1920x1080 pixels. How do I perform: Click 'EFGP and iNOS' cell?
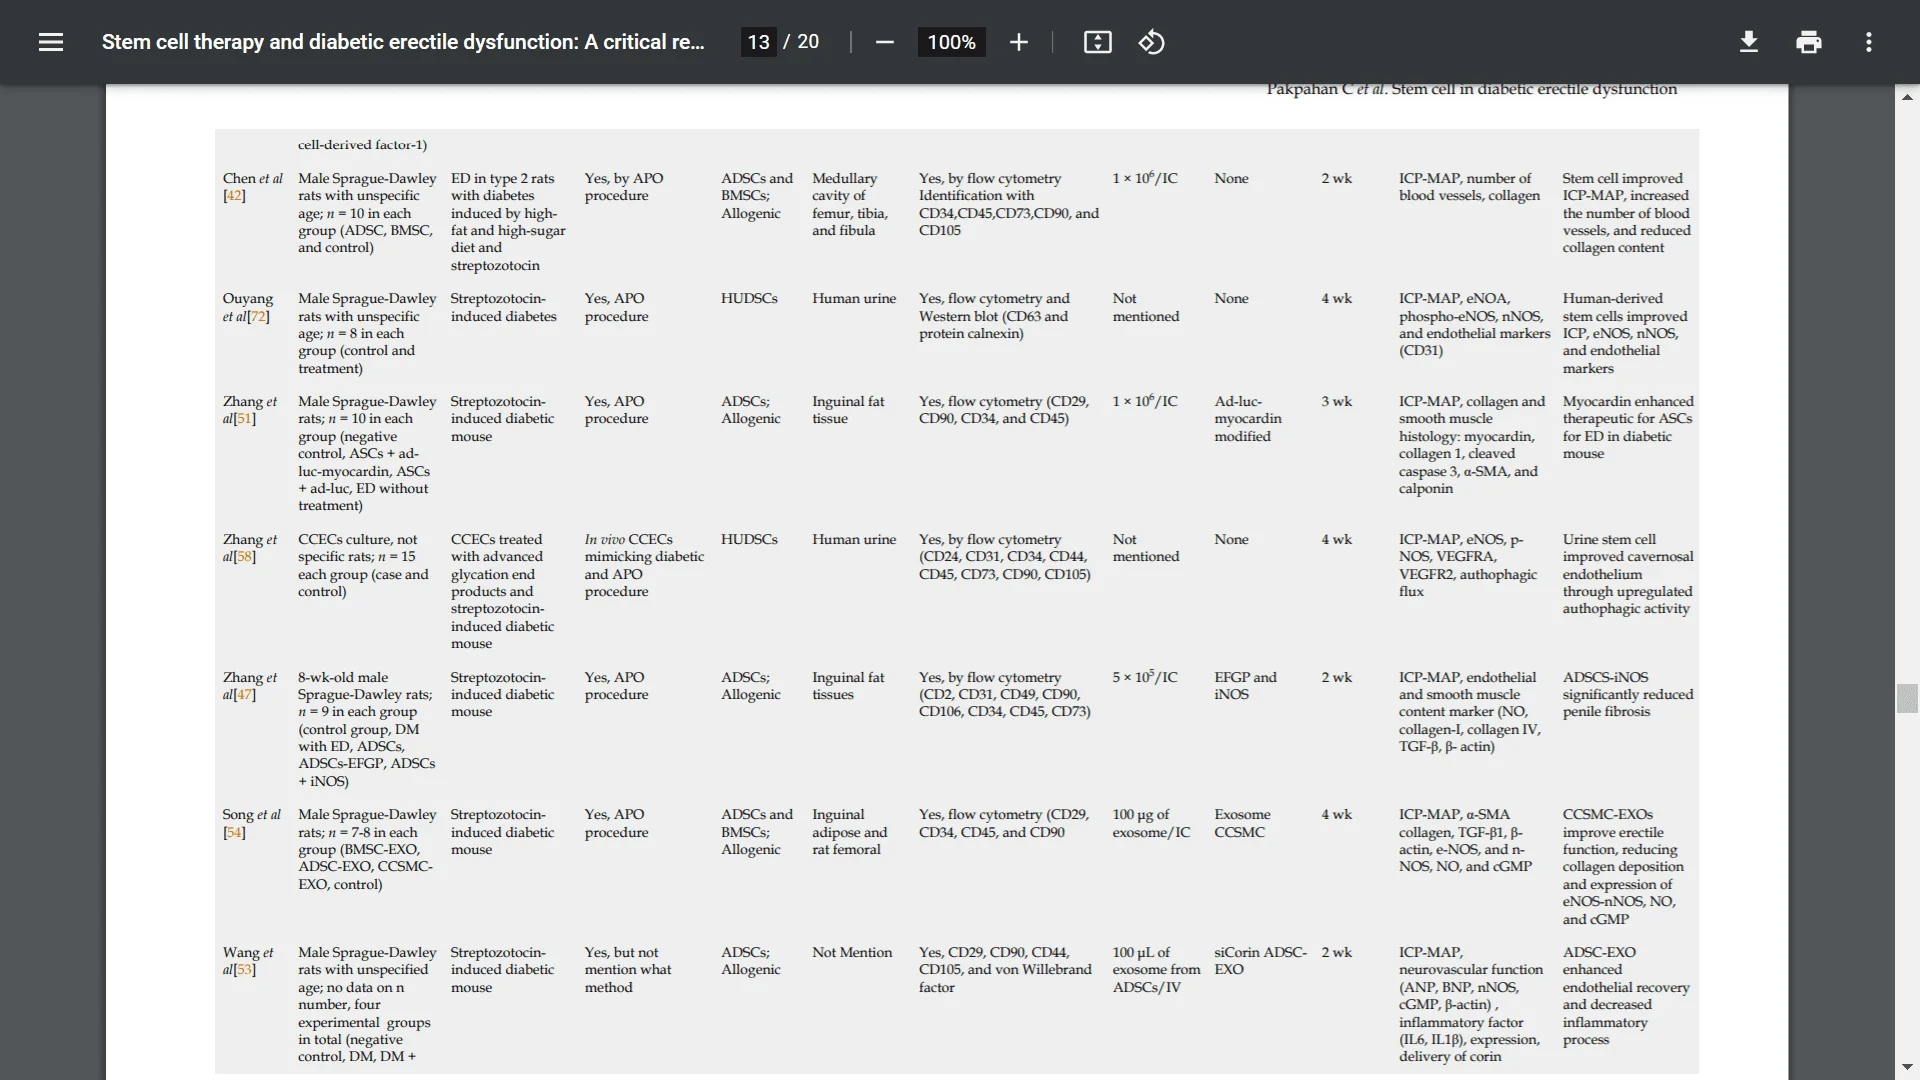pos(1245,686)
